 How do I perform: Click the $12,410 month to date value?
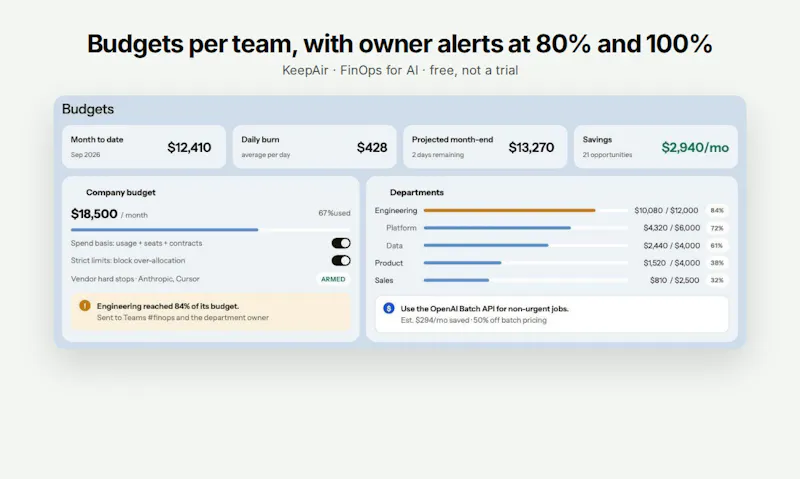(189, 147)
